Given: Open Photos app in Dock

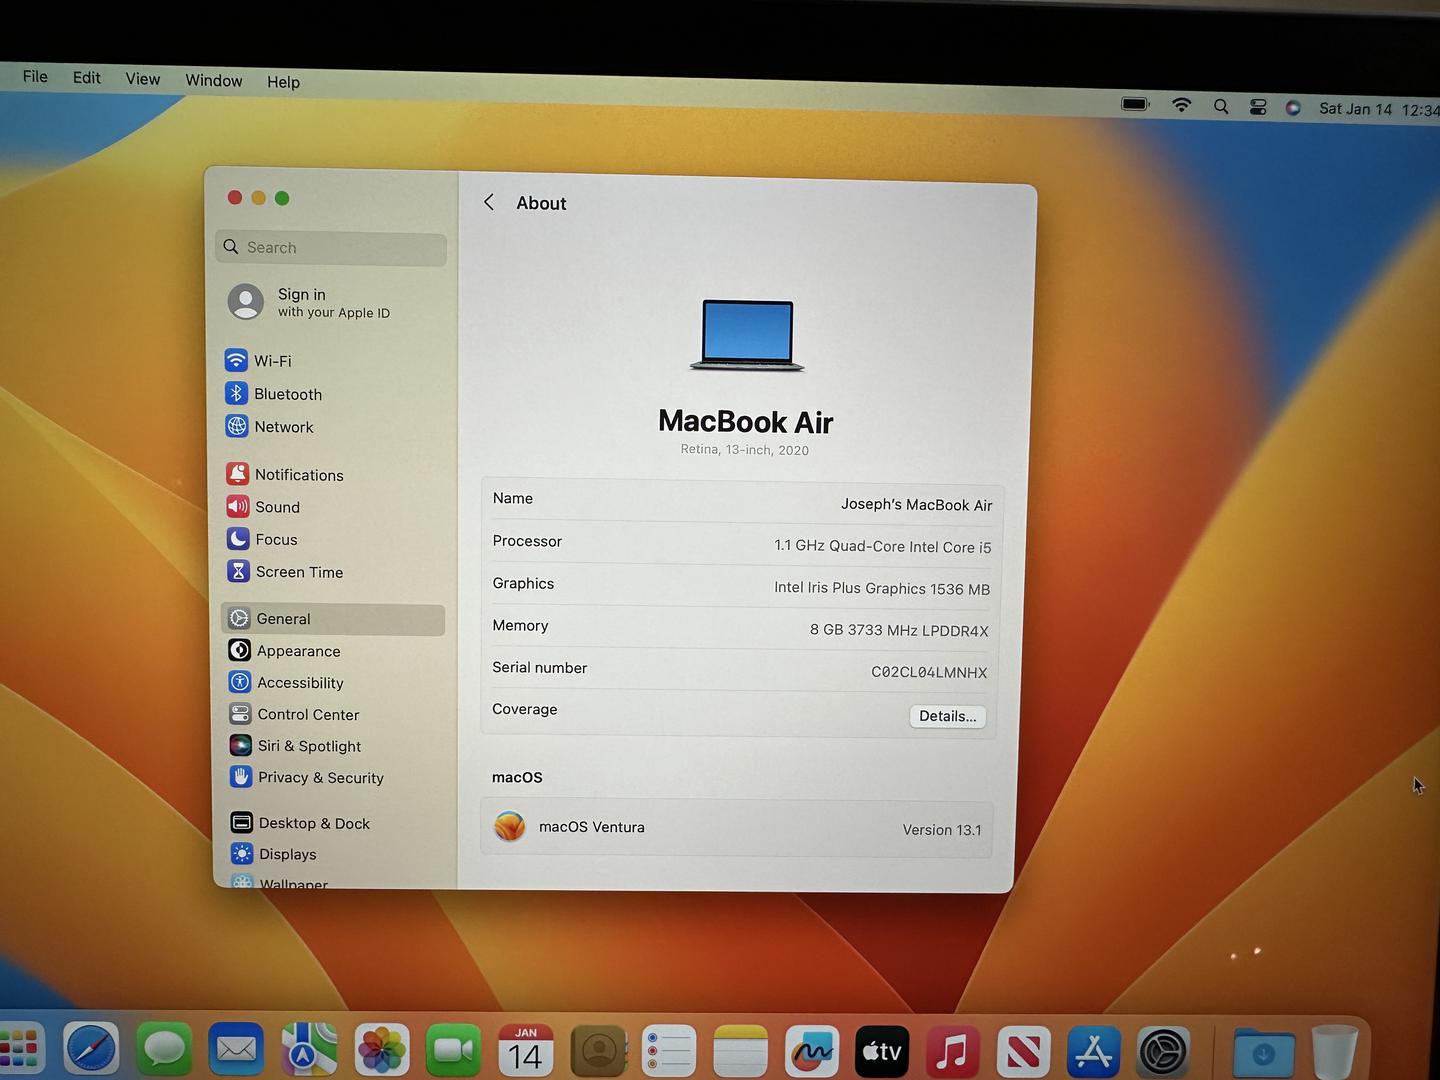Looking at the screenshot, I should pyautogui.click(x=381, y=1051).
